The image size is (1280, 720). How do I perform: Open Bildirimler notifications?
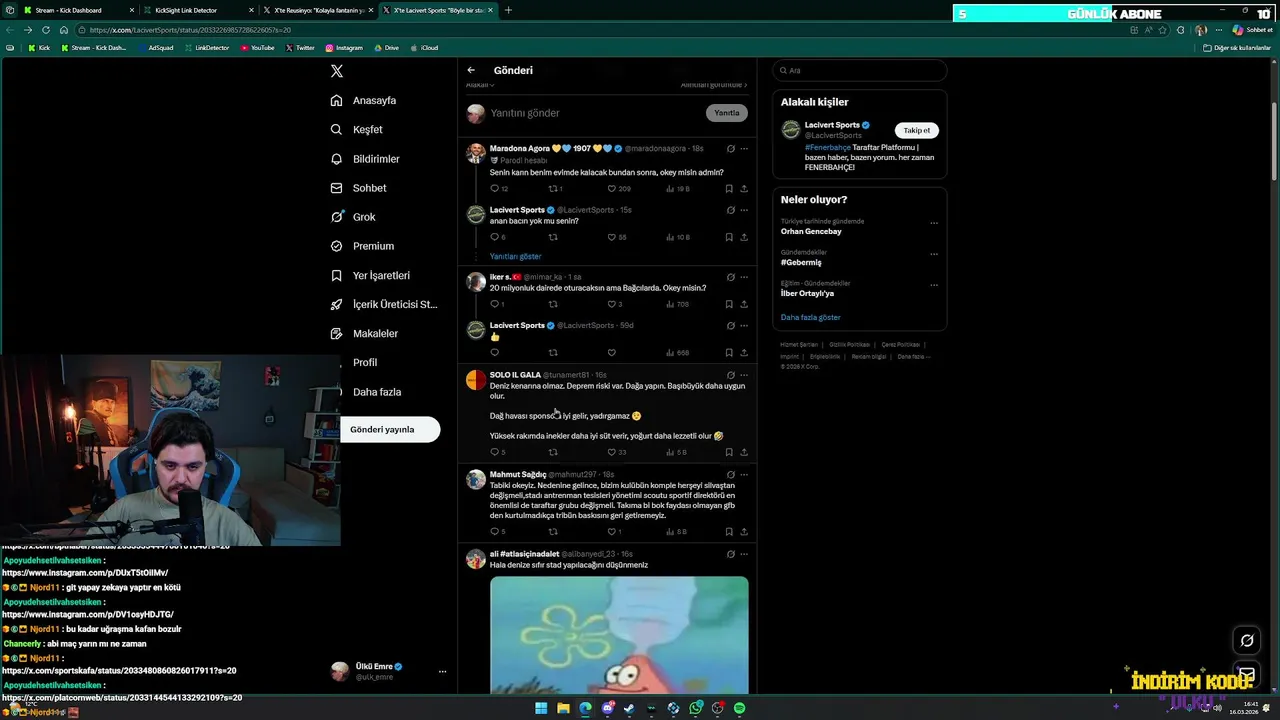[365, 159]
